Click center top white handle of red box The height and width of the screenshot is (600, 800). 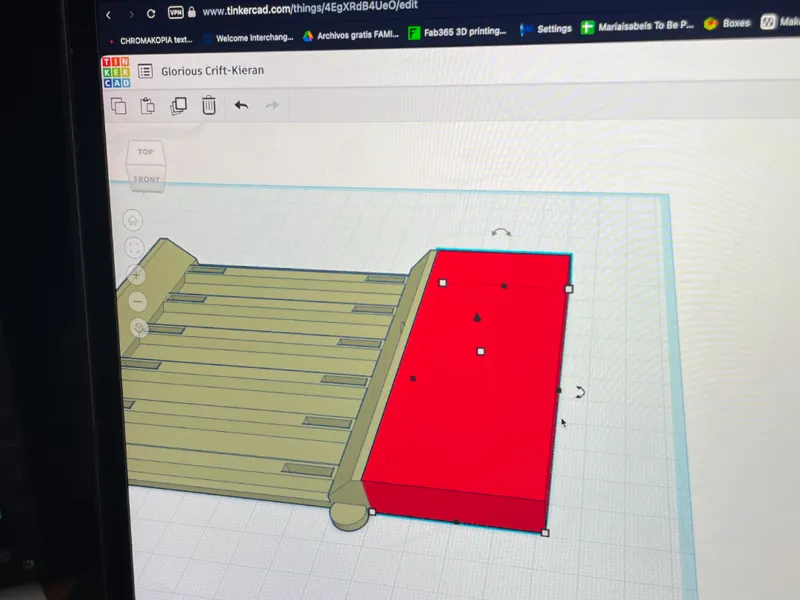coord(481,351)
